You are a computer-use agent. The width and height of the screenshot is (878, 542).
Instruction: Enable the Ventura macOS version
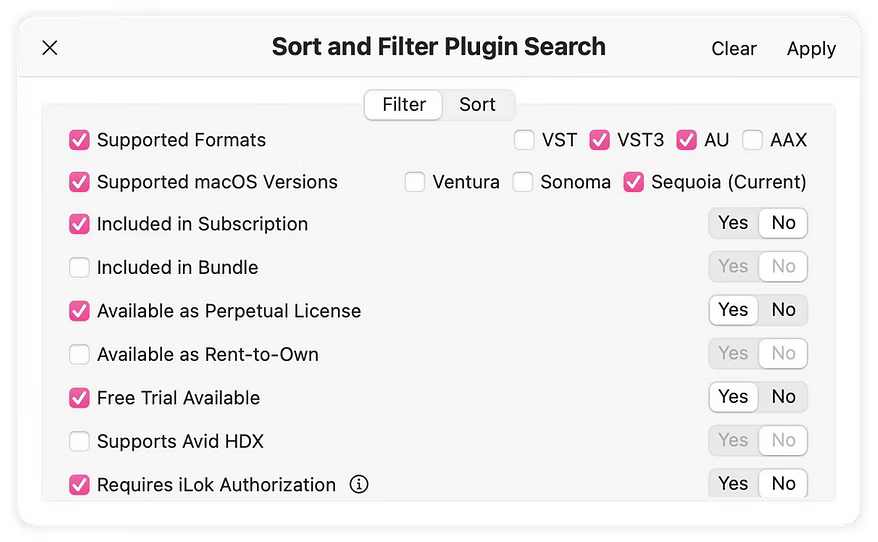pyautogui.click(x=415, y=182)
